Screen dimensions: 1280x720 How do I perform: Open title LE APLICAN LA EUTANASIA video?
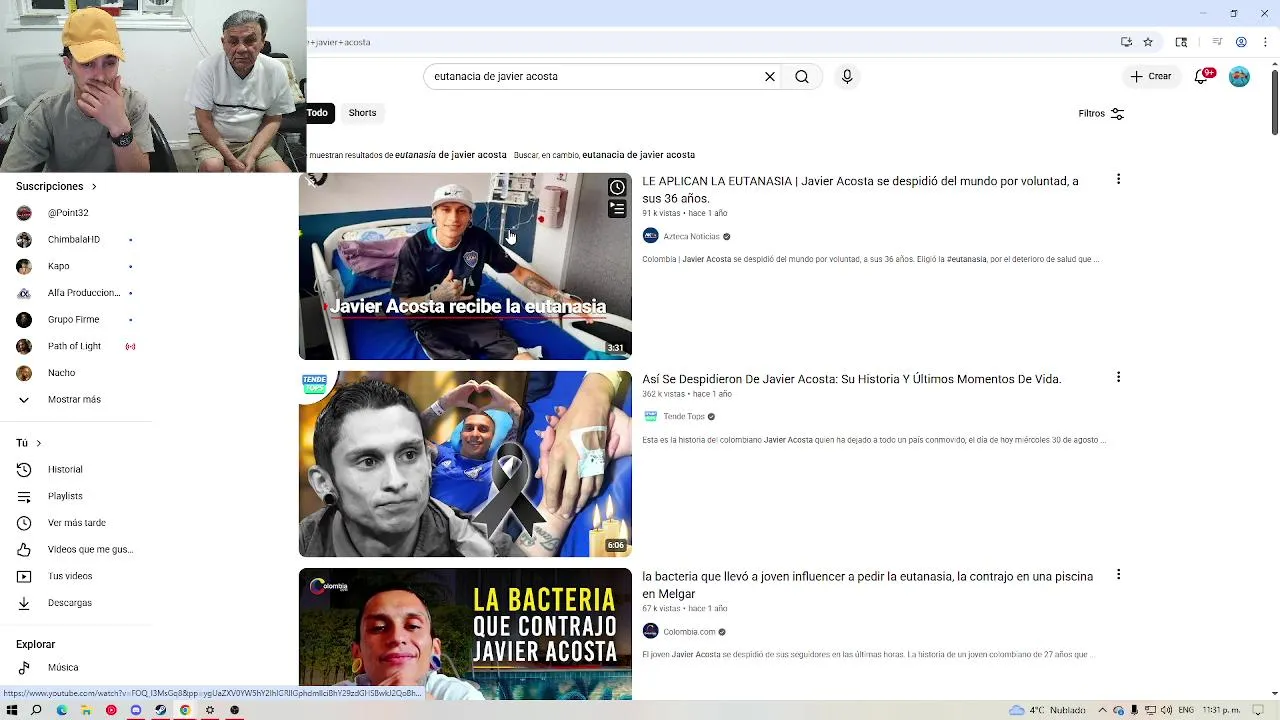click(x=860, y=190)
